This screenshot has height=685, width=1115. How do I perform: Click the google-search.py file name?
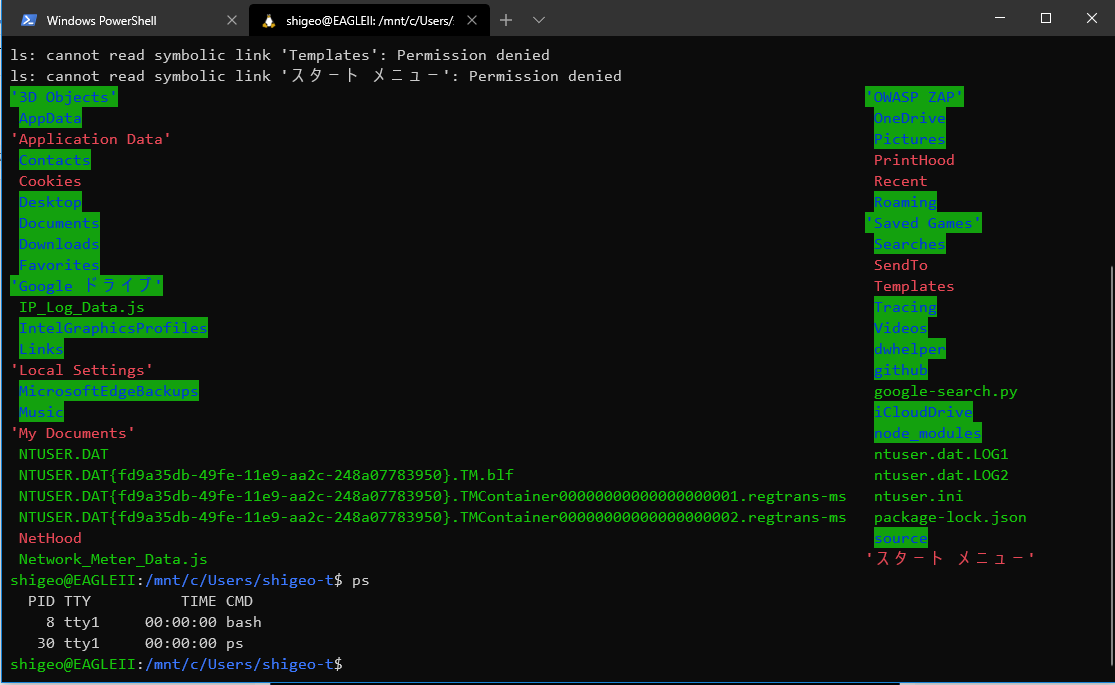coord(946,391)
